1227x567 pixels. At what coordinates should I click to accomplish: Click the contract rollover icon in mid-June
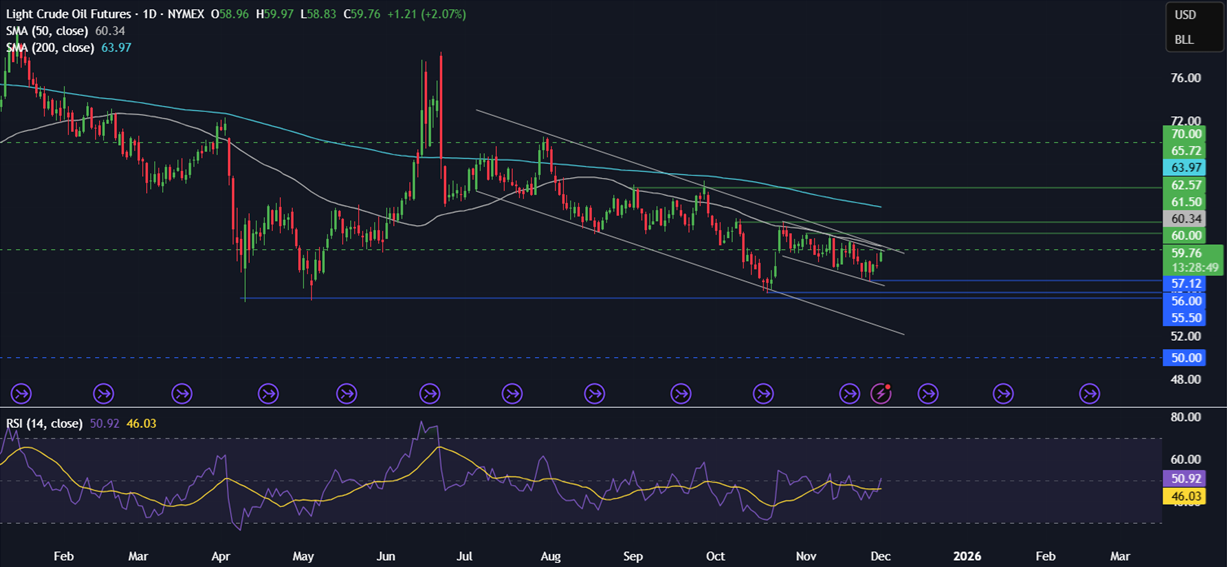point(430,394)
